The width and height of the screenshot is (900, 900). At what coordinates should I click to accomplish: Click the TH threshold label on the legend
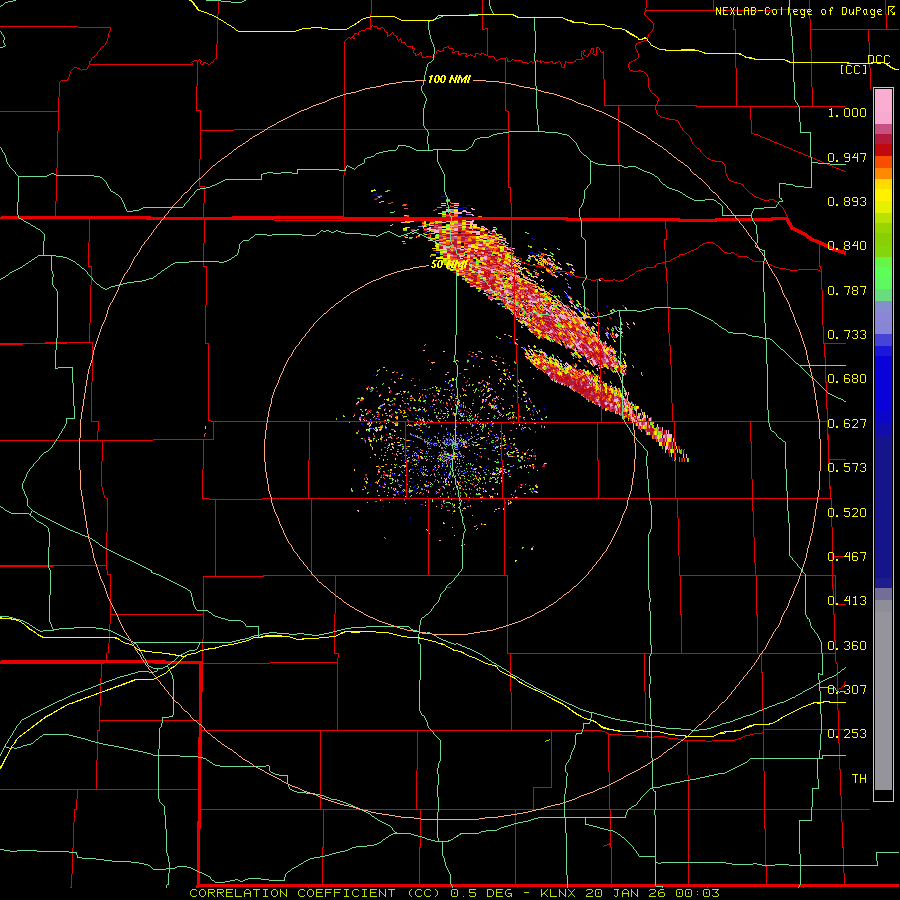tap(859, 779)
